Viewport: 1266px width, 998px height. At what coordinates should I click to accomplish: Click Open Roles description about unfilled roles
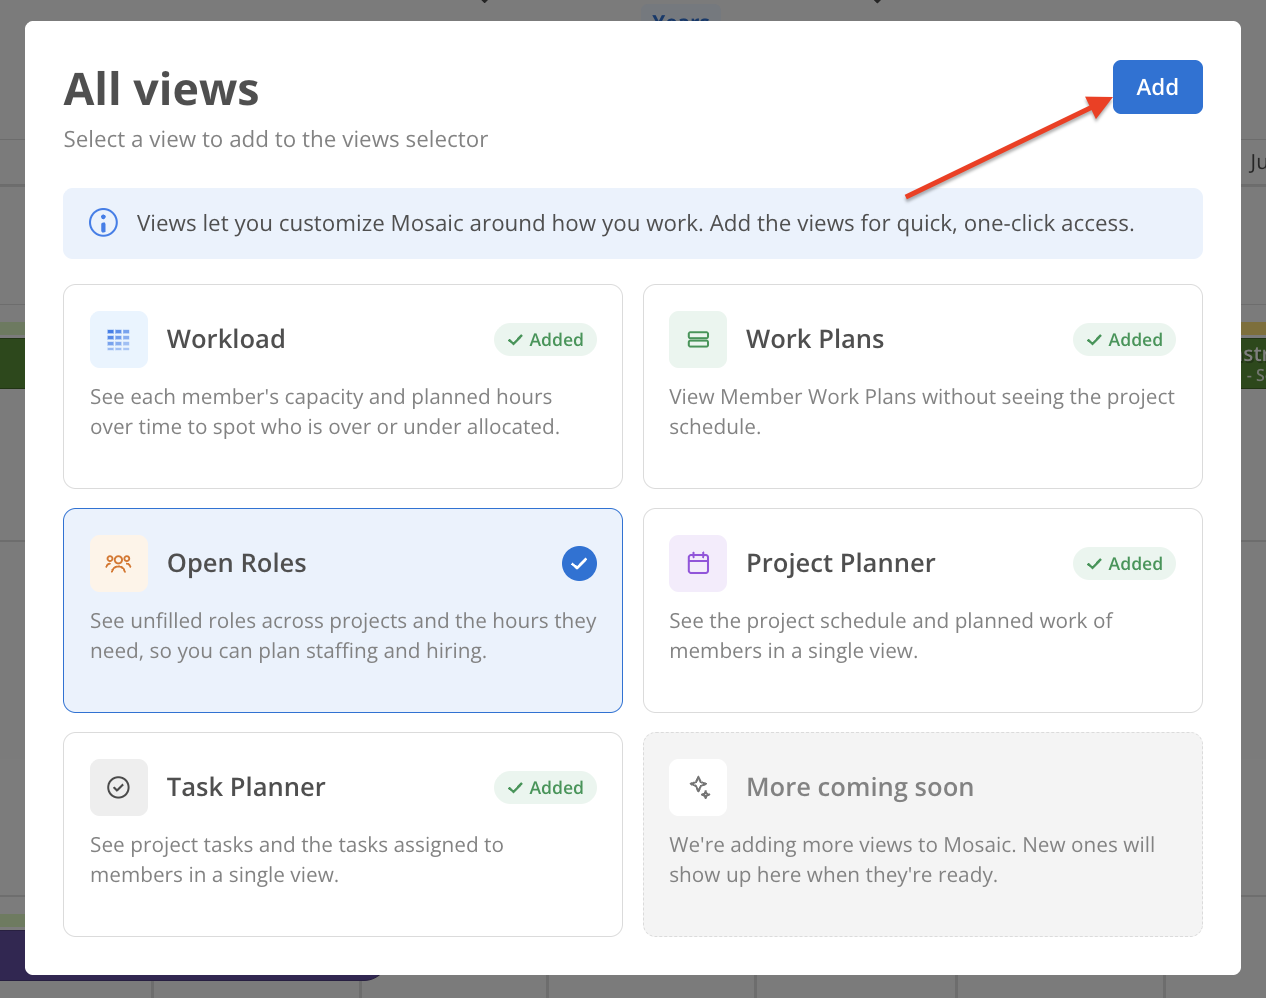tap(343, 636)
